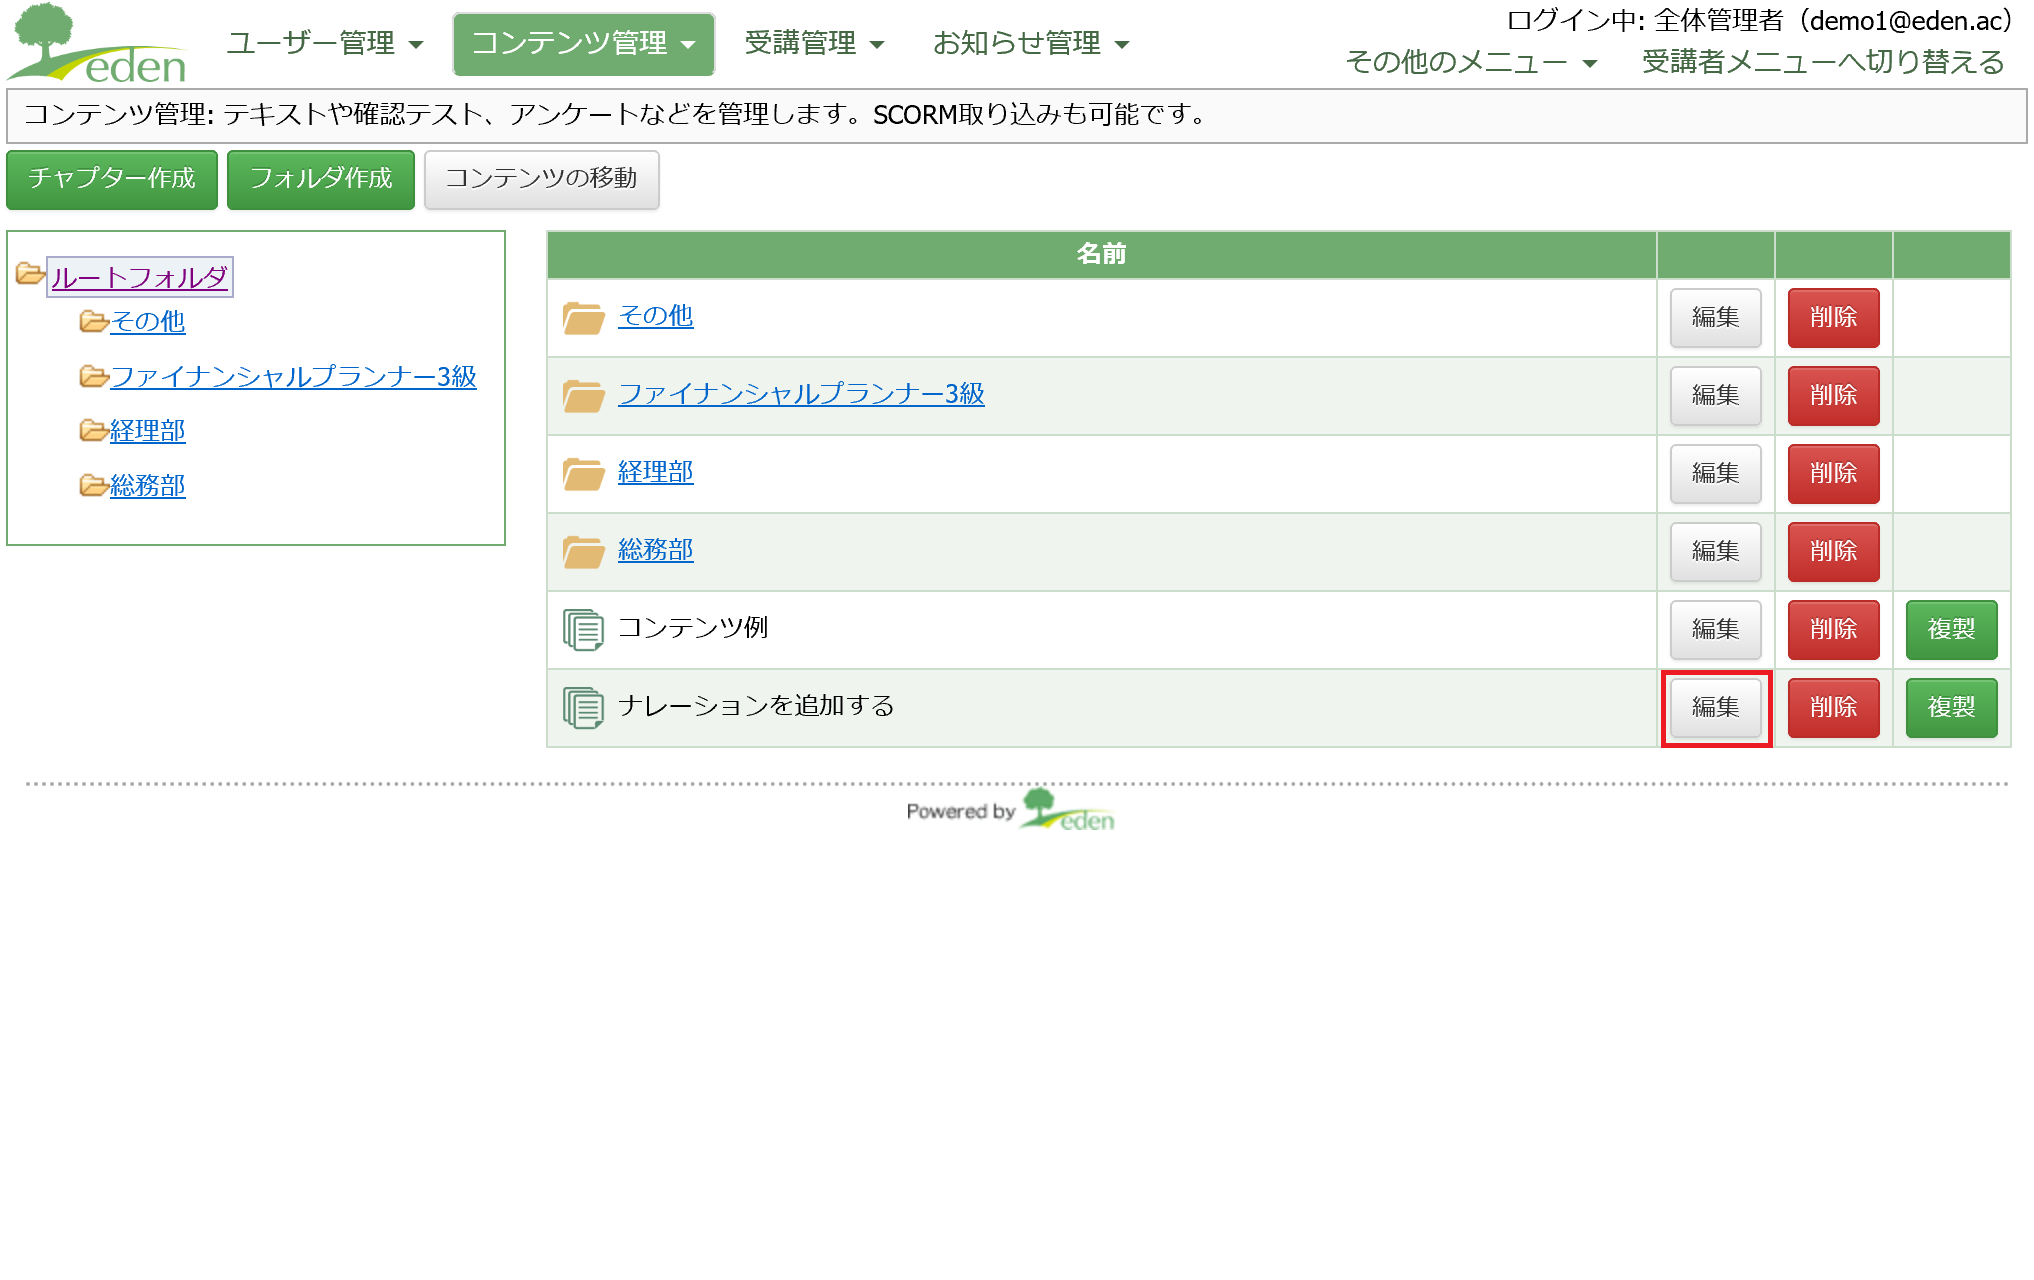Open the お知らせ管理 menu
The height and width of the screenshot is (1280, 2034).
1030,44
